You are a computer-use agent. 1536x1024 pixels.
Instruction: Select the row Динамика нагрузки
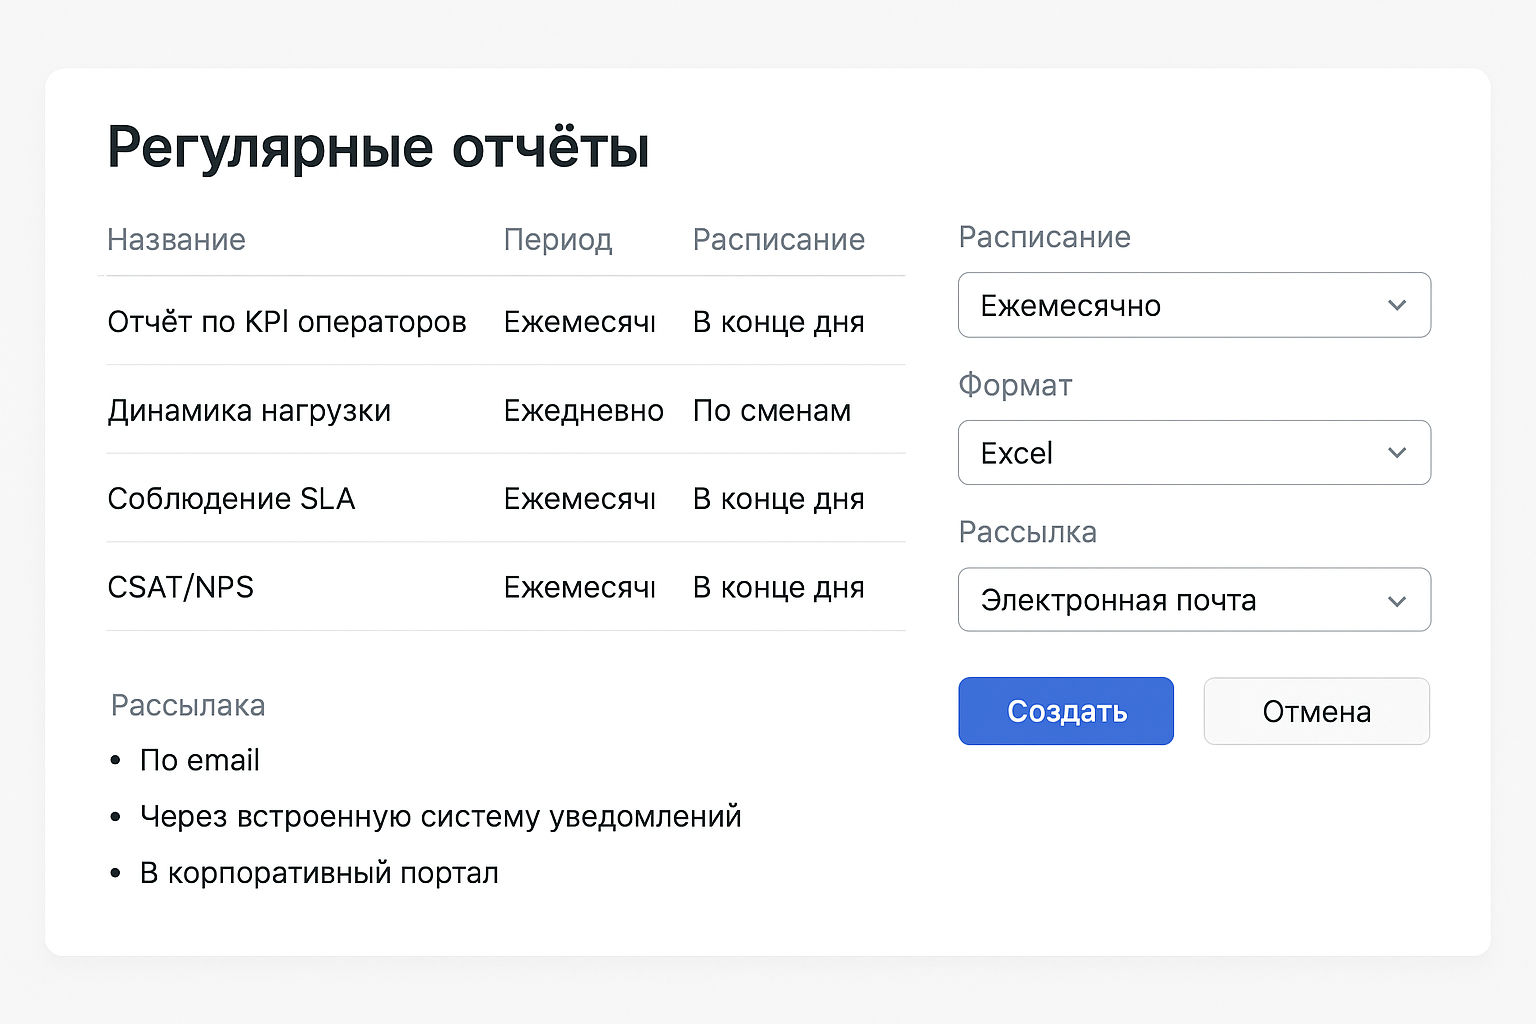[x=506, y=410]
